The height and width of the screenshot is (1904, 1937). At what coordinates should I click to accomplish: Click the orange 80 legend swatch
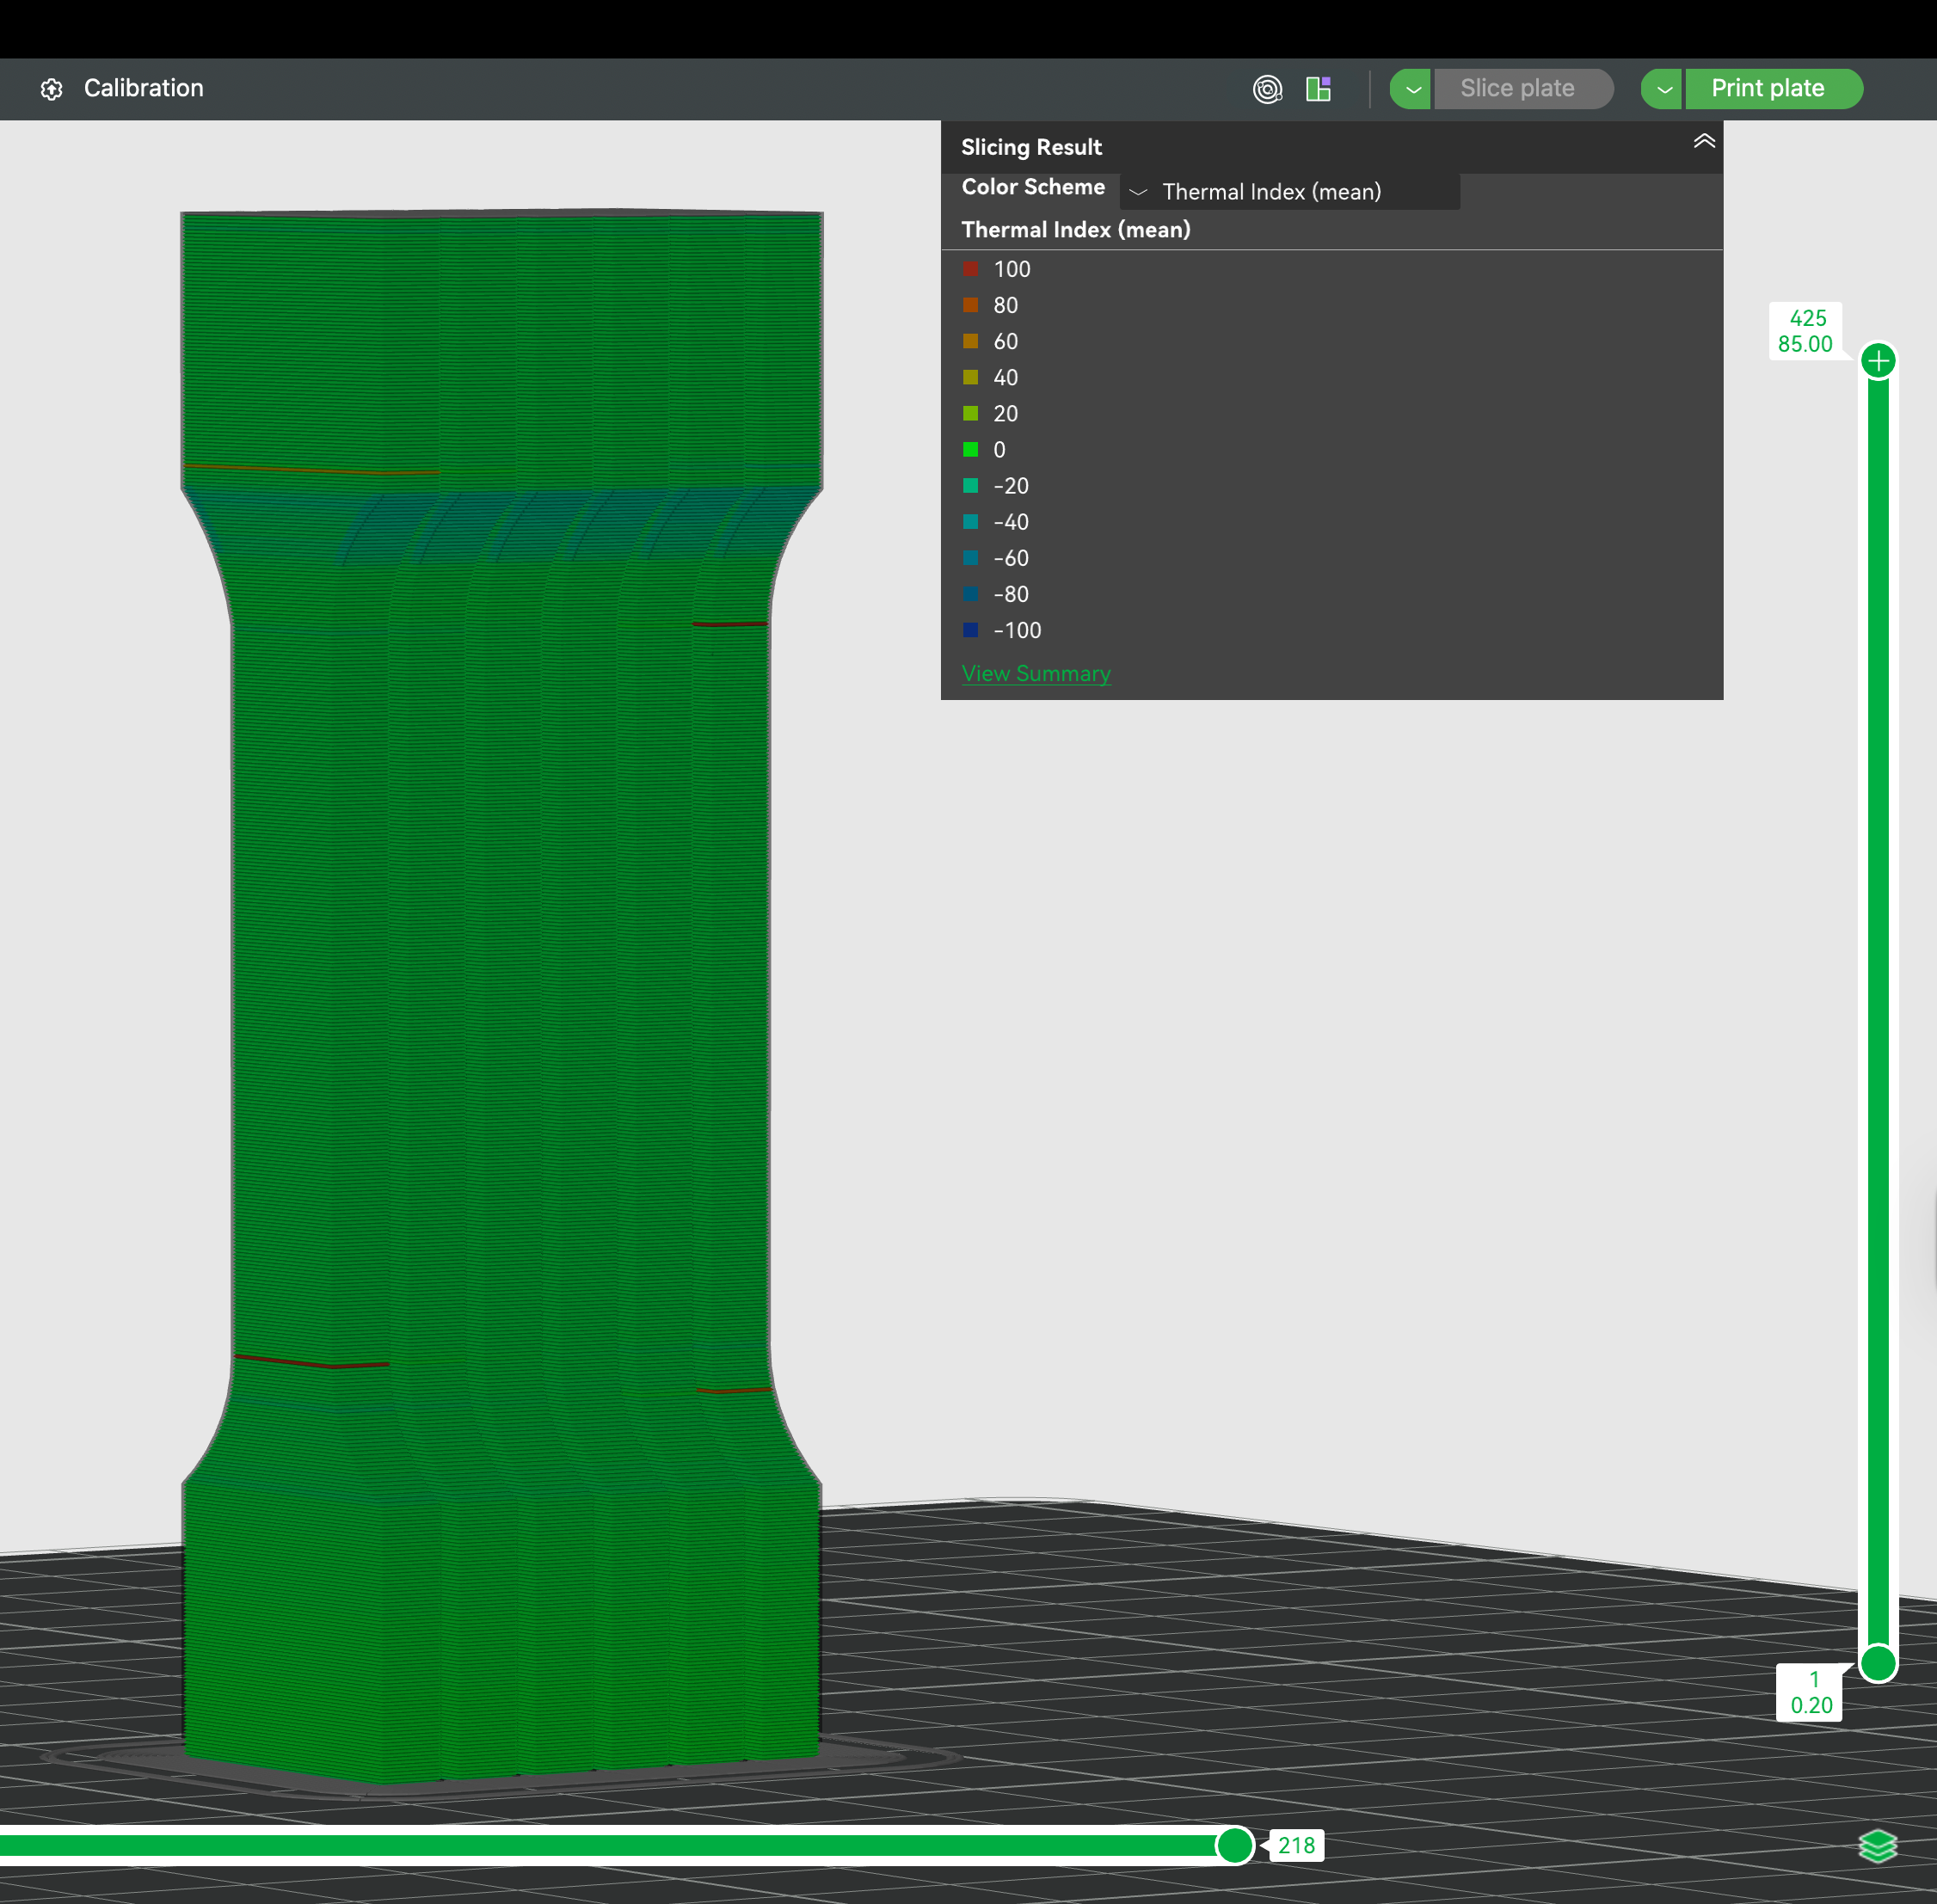[970, 305]
